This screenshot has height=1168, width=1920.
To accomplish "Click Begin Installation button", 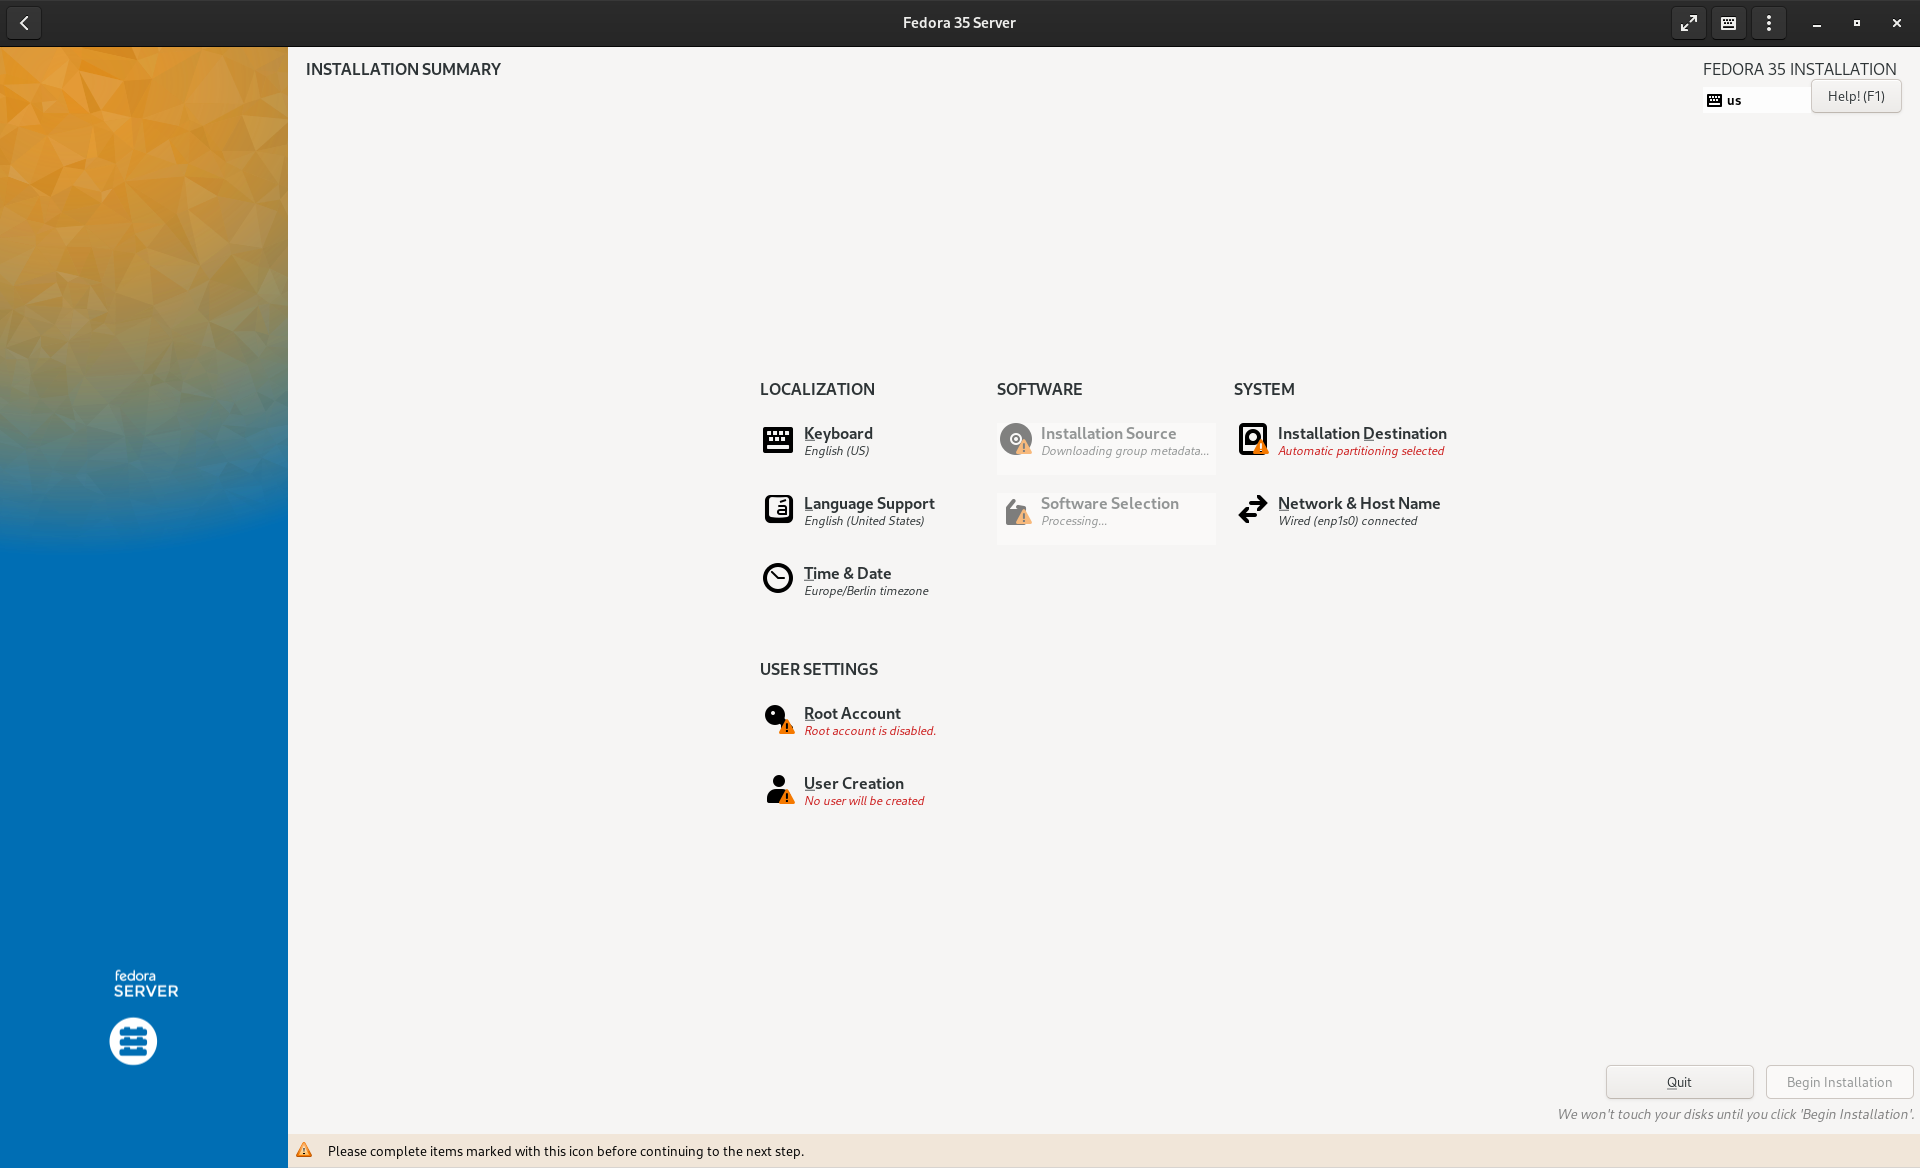I will point(1839,1082).
